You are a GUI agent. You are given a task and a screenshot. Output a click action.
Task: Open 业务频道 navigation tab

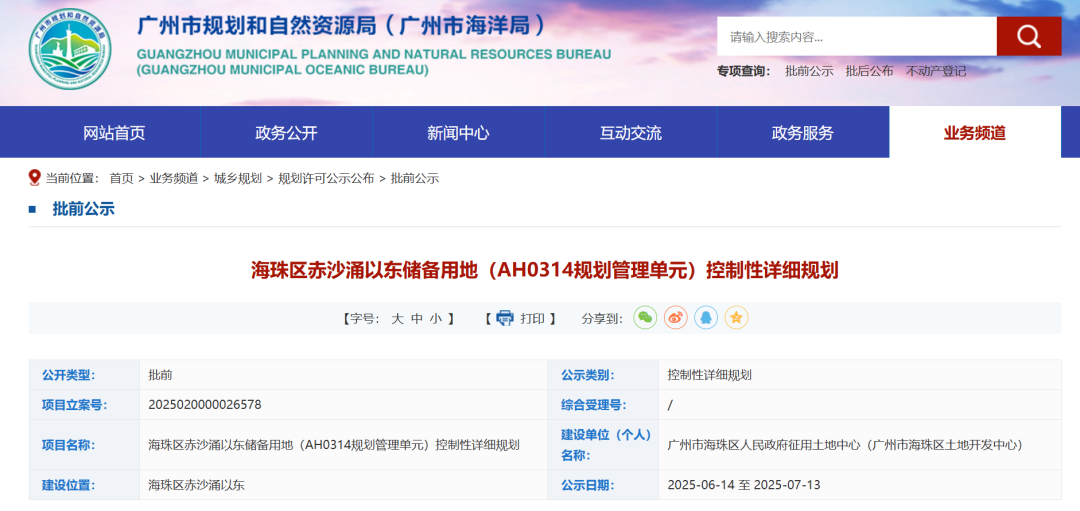point(975,132)
